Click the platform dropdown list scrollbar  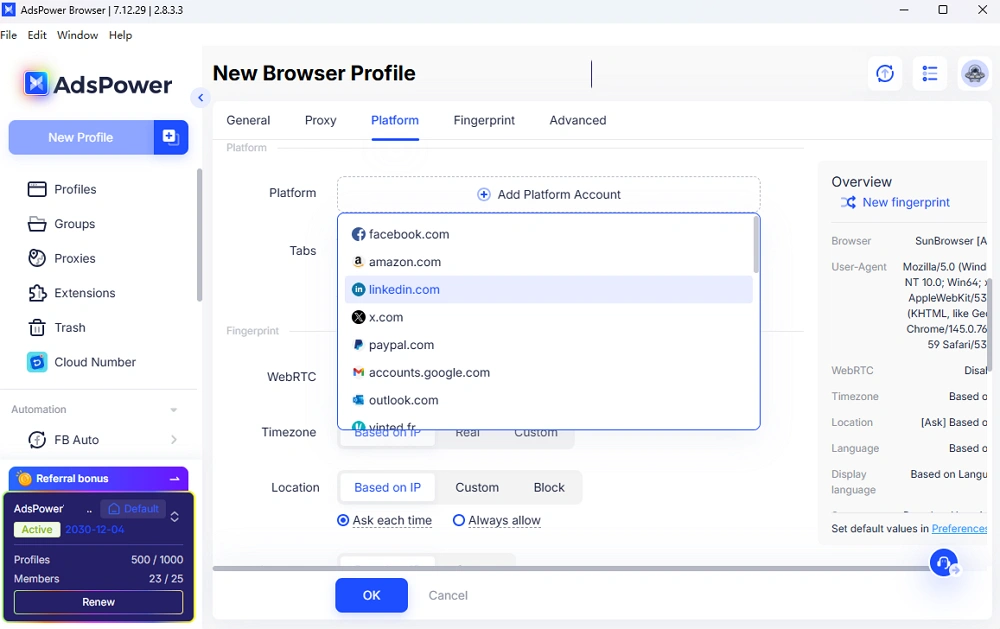pos(756,246)
